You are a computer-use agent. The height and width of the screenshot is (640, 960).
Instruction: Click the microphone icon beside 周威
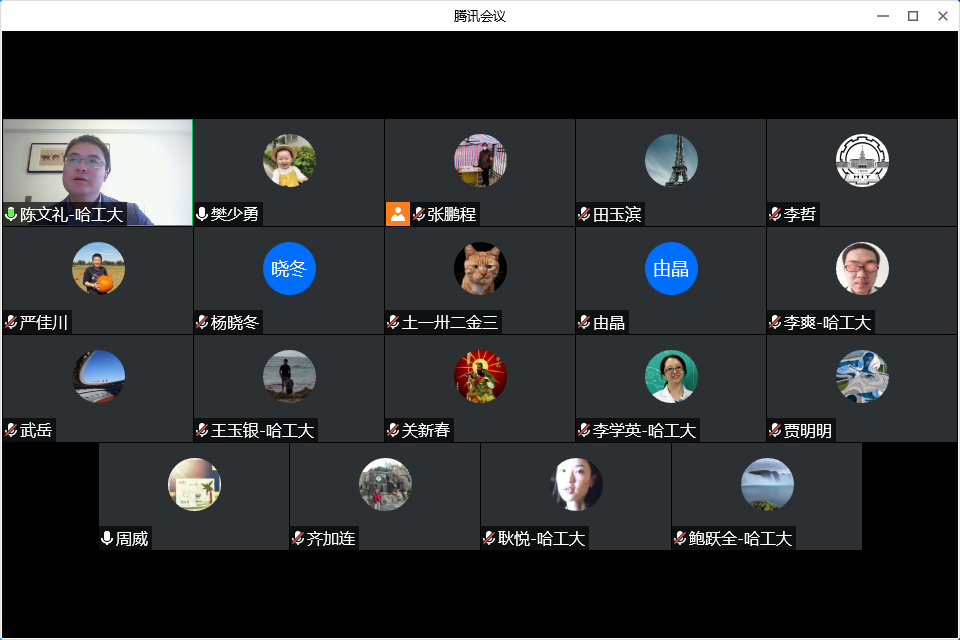(107, 538)
